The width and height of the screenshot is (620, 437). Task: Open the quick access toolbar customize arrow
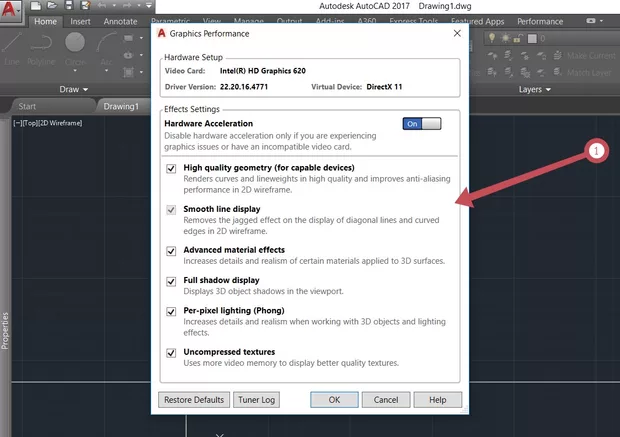point(147,6)
